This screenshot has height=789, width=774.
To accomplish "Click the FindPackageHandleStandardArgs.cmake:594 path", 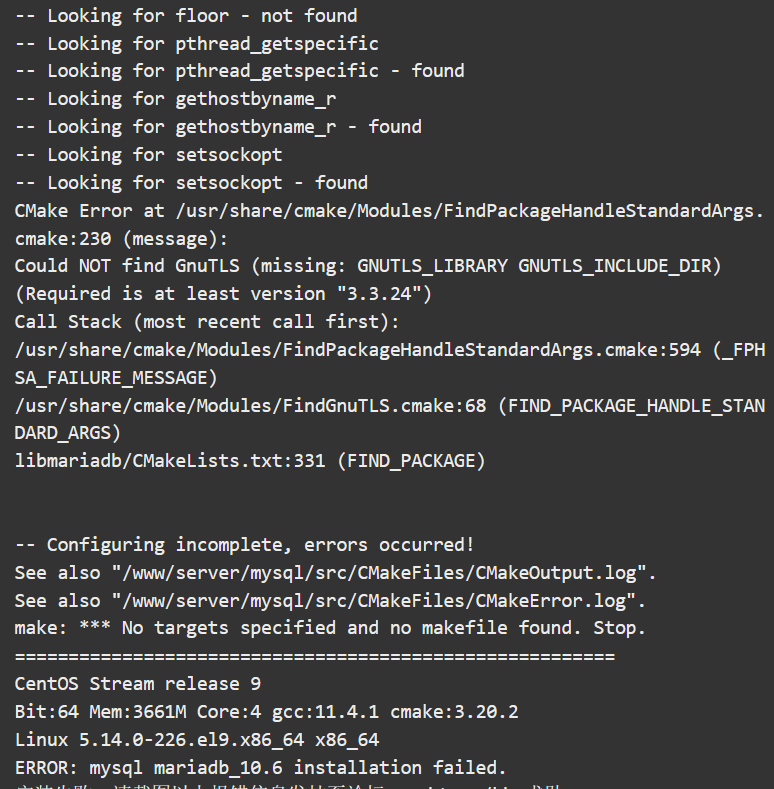I will (358, 350).
